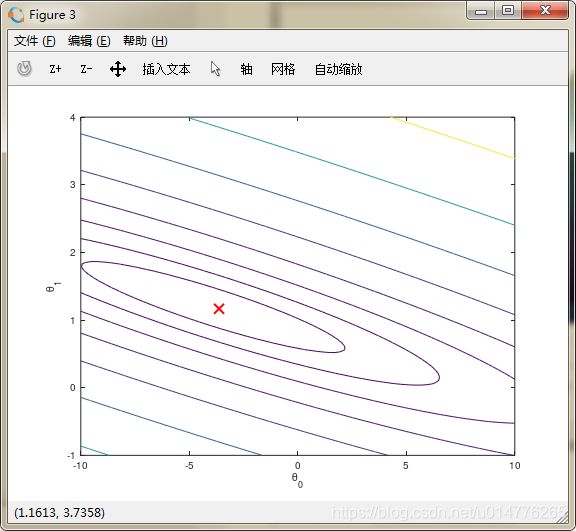Click the x-axis tick label -5
The height and width of the screenshot is (531, 576).
click(x=189, y=466)
